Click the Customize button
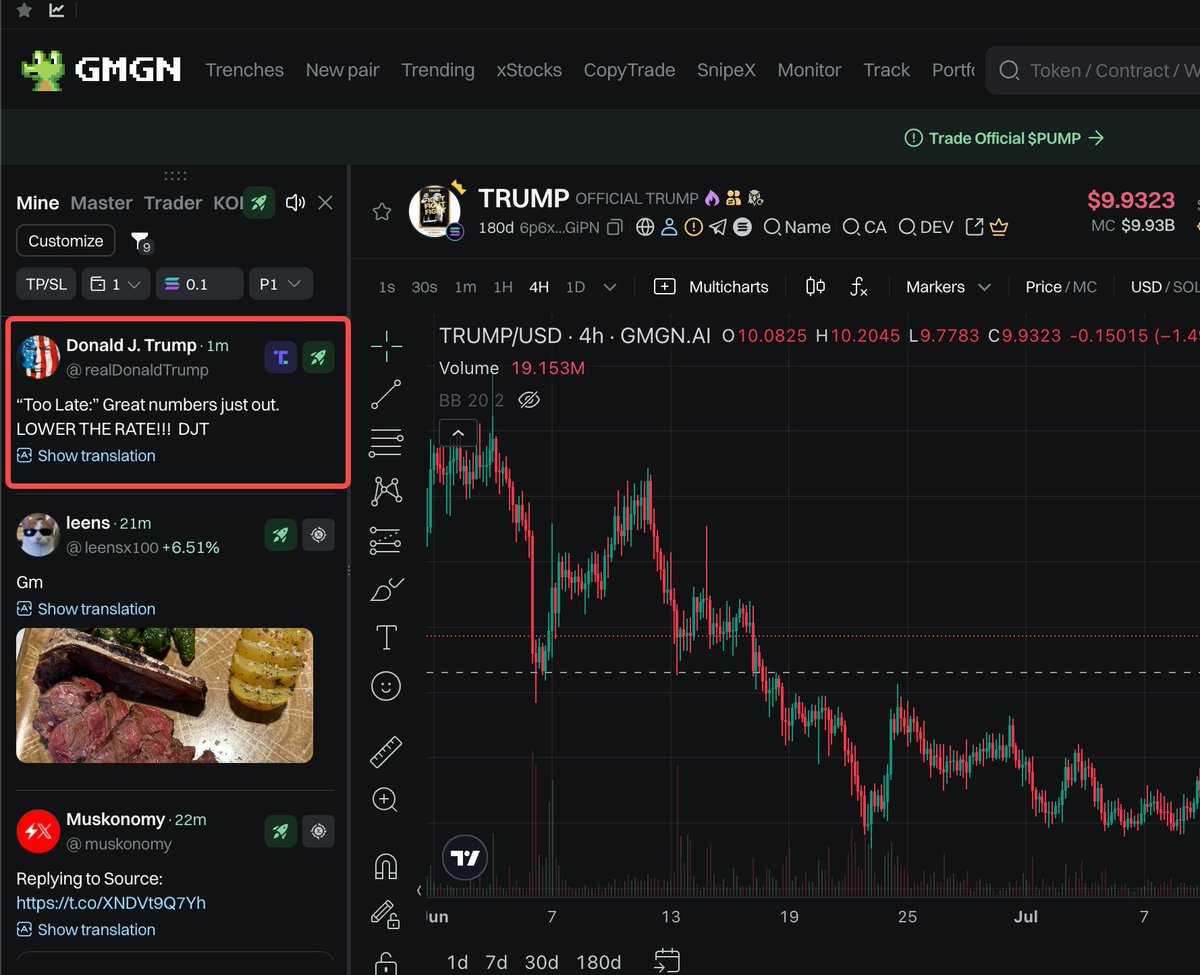Image resolution: width=1200 pixels, height=975 pixels. (66, 241)
